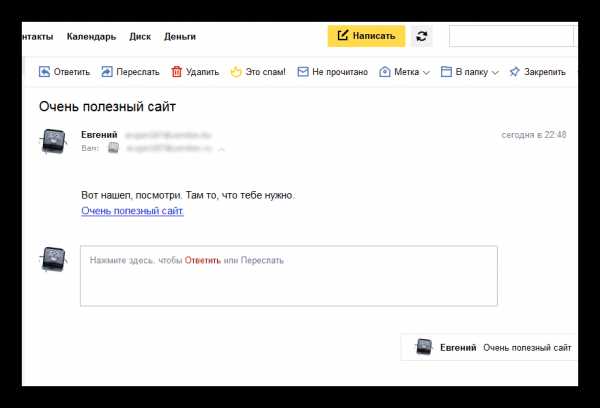Click sender Евгений's avatar in message header

[54, 141]
